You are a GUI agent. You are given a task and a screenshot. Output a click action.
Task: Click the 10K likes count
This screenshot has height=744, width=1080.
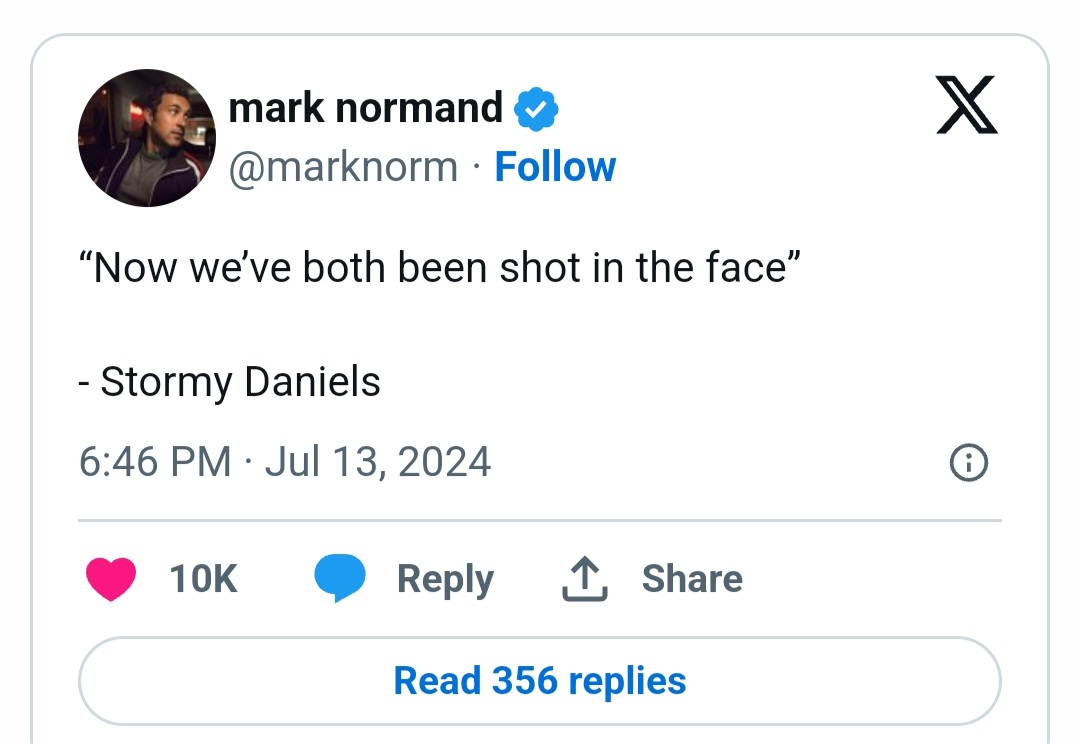point(203,579)
